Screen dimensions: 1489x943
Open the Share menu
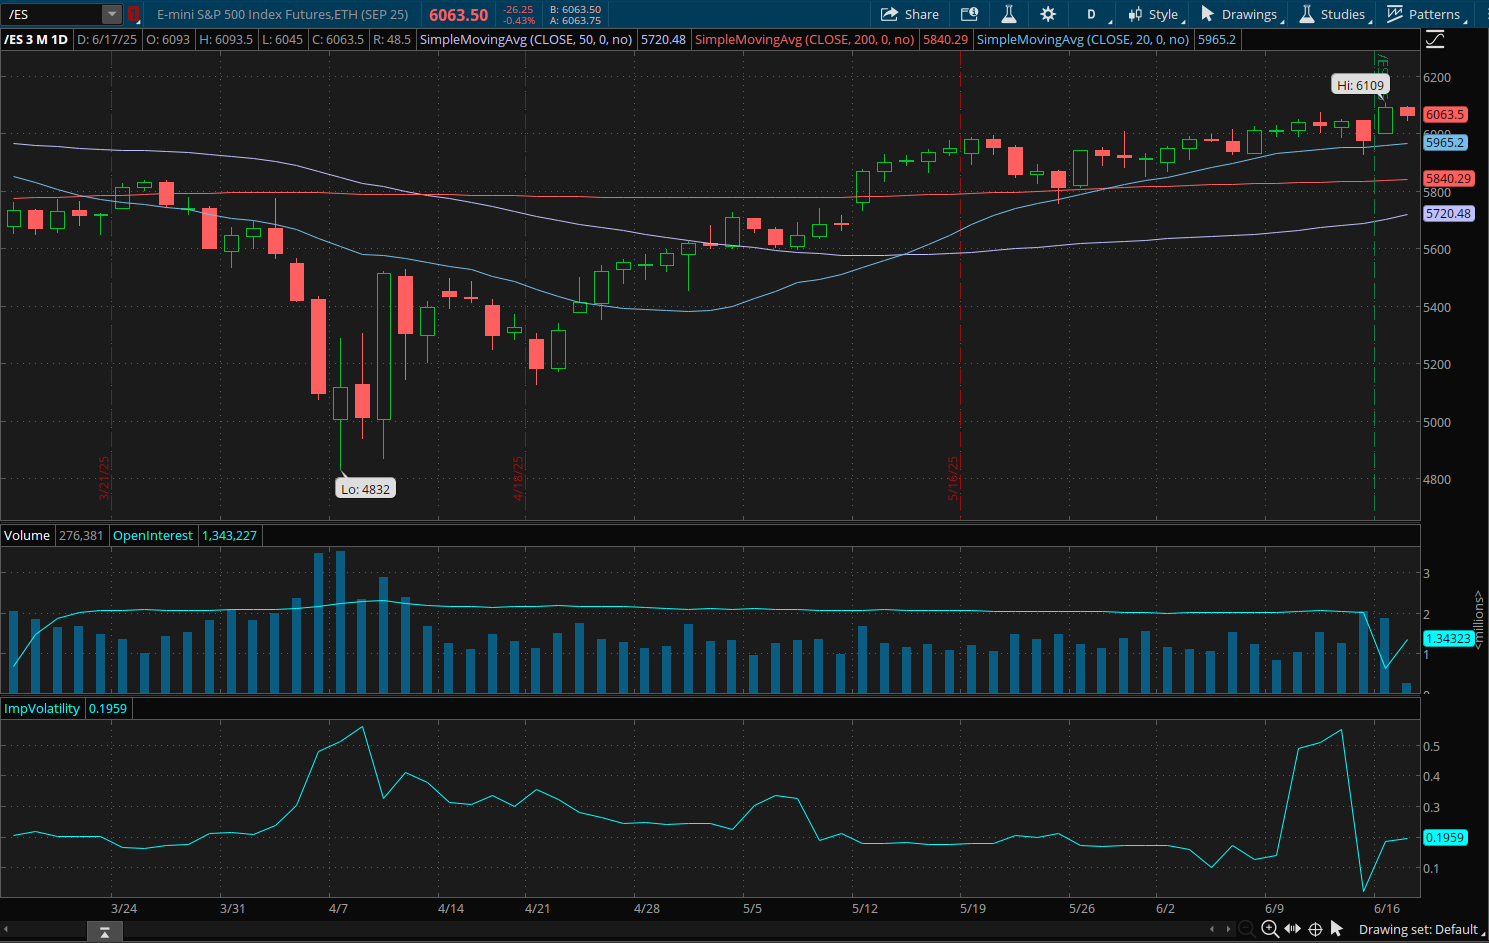click(909, 14)
